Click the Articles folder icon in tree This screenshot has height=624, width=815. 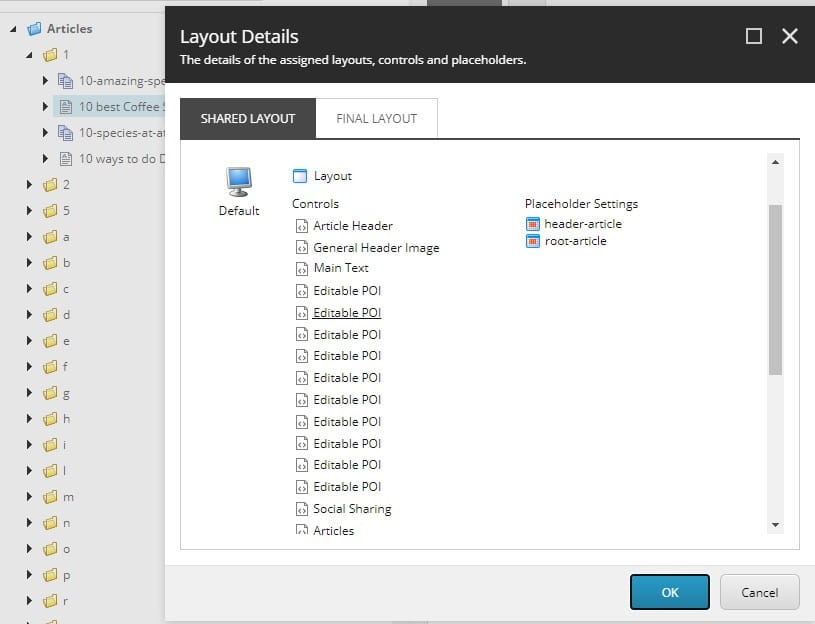(x=34, y=29)
